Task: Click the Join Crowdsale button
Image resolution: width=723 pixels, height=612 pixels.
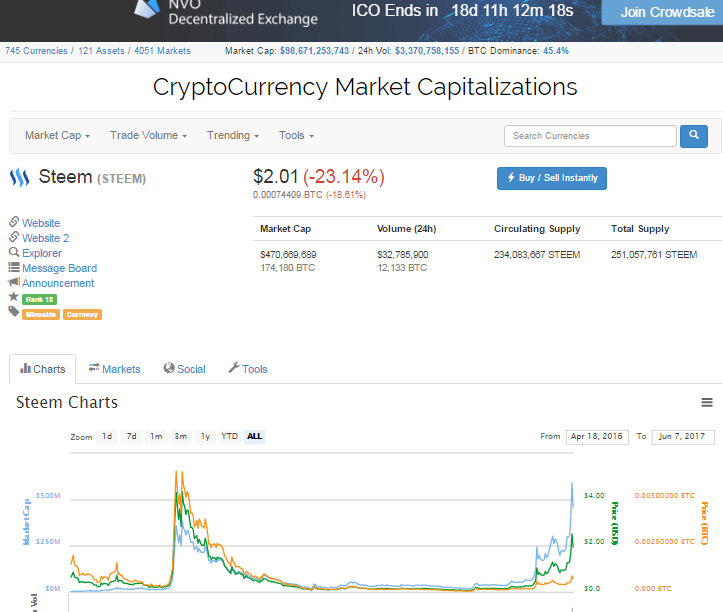Action: click(x=663, y=12)
